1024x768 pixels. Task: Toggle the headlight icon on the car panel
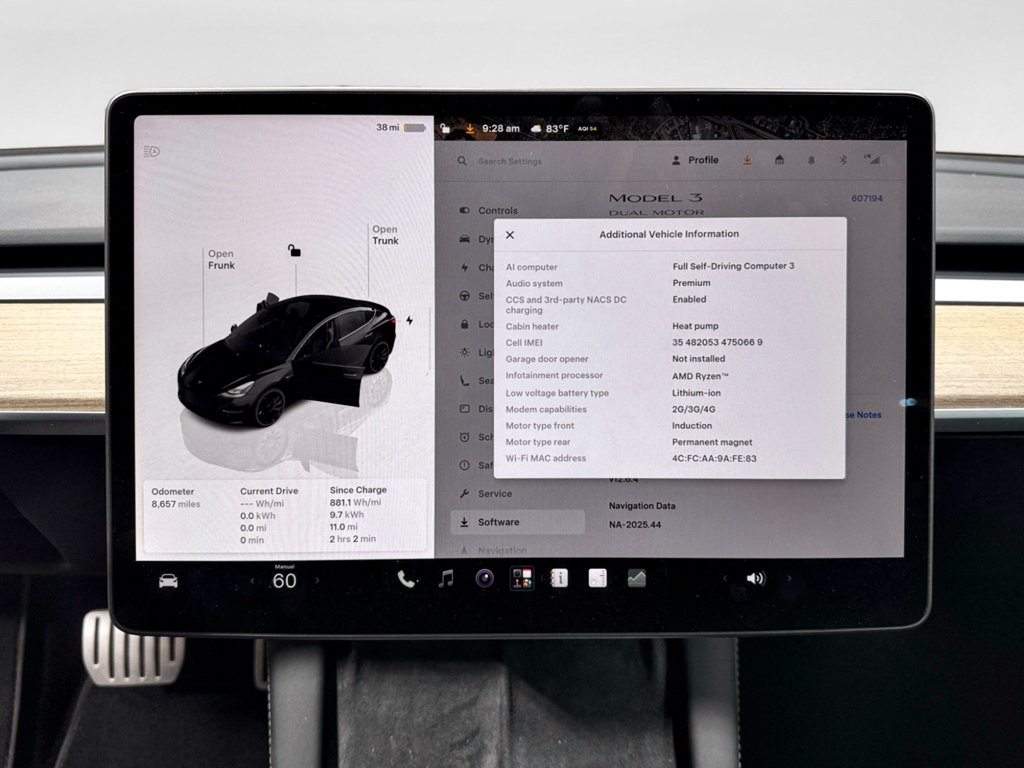point(152,152)
